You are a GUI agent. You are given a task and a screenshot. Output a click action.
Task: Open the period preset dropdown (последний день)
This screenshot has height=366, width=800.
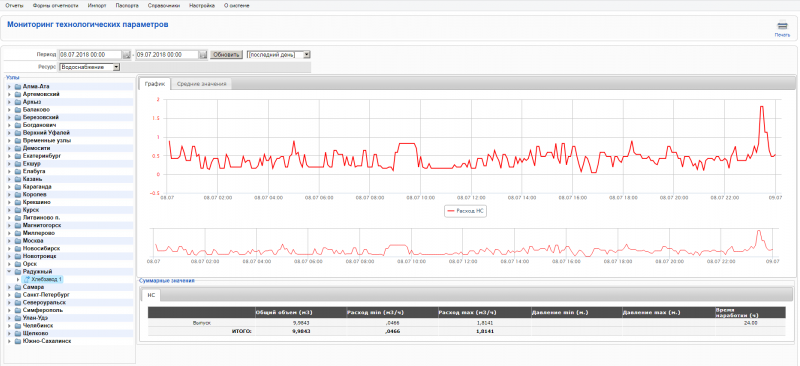pos(279,55)
